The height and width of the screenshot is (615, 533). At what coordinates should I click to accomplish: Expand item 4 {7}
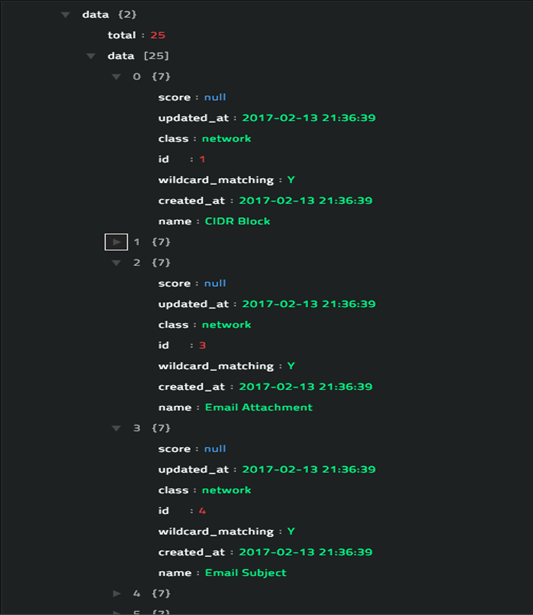point(116,593)
